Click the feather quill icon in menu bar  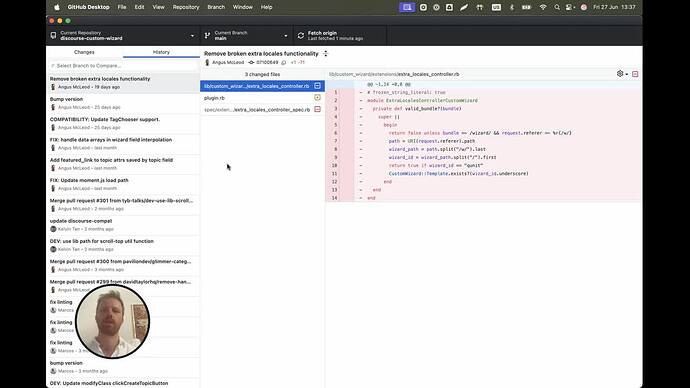coord(464,7)
